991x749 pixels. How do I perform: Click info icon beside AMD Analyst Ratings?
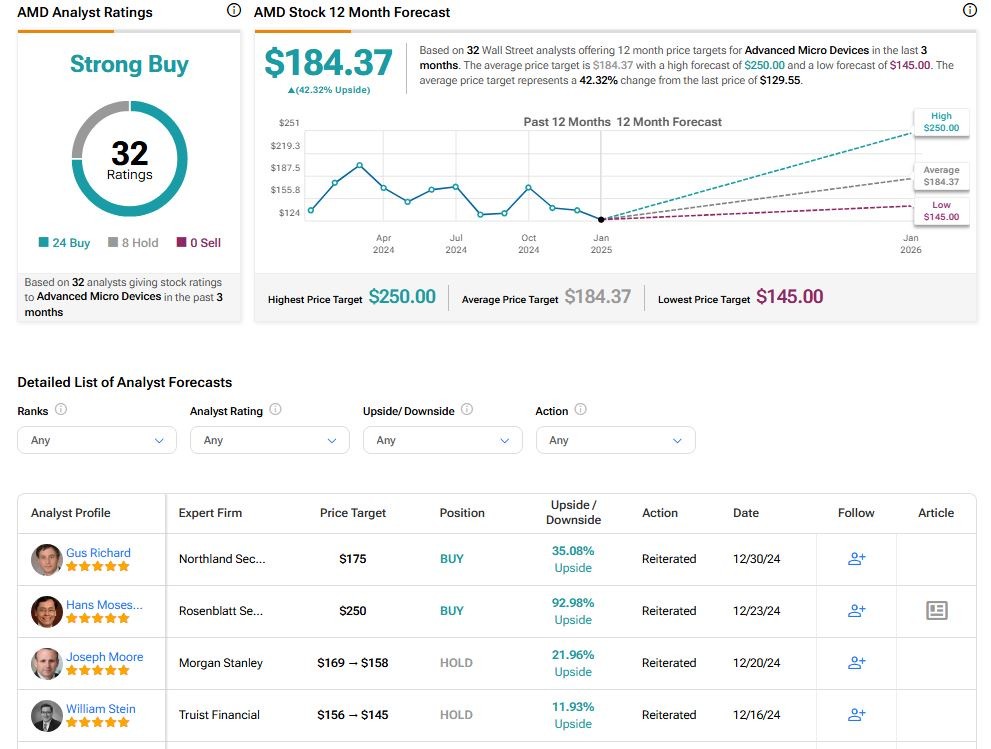[x=234, y=11]
